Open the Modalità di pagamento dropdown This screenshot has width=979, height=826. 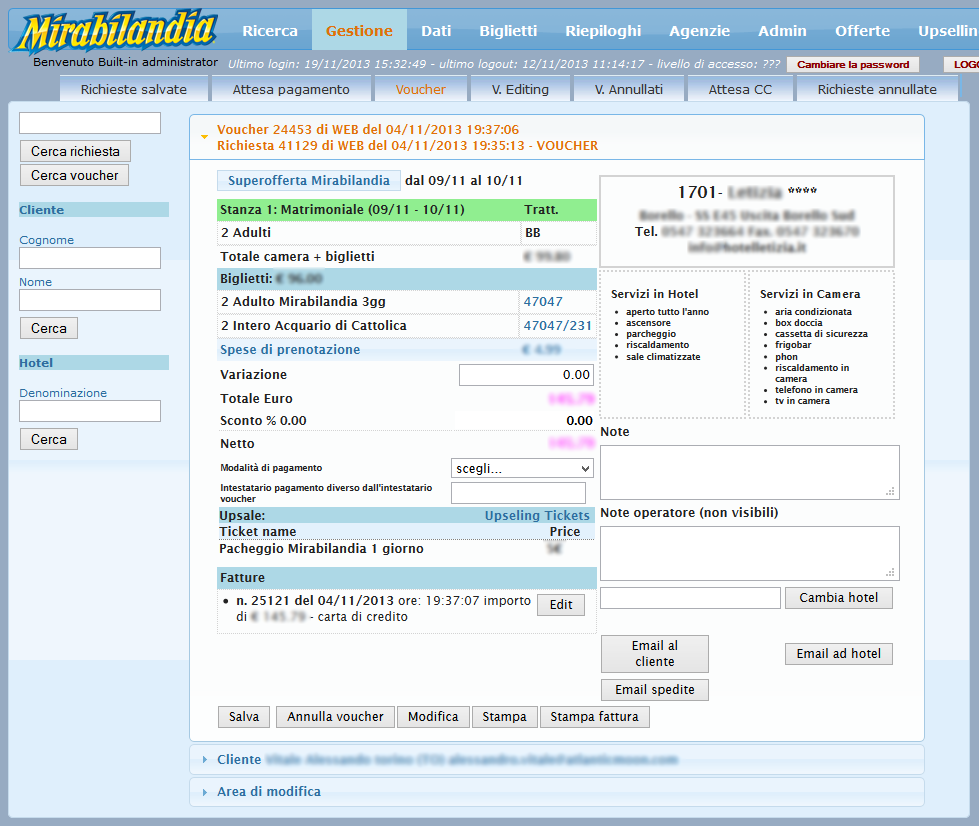[x=522, y=468]
